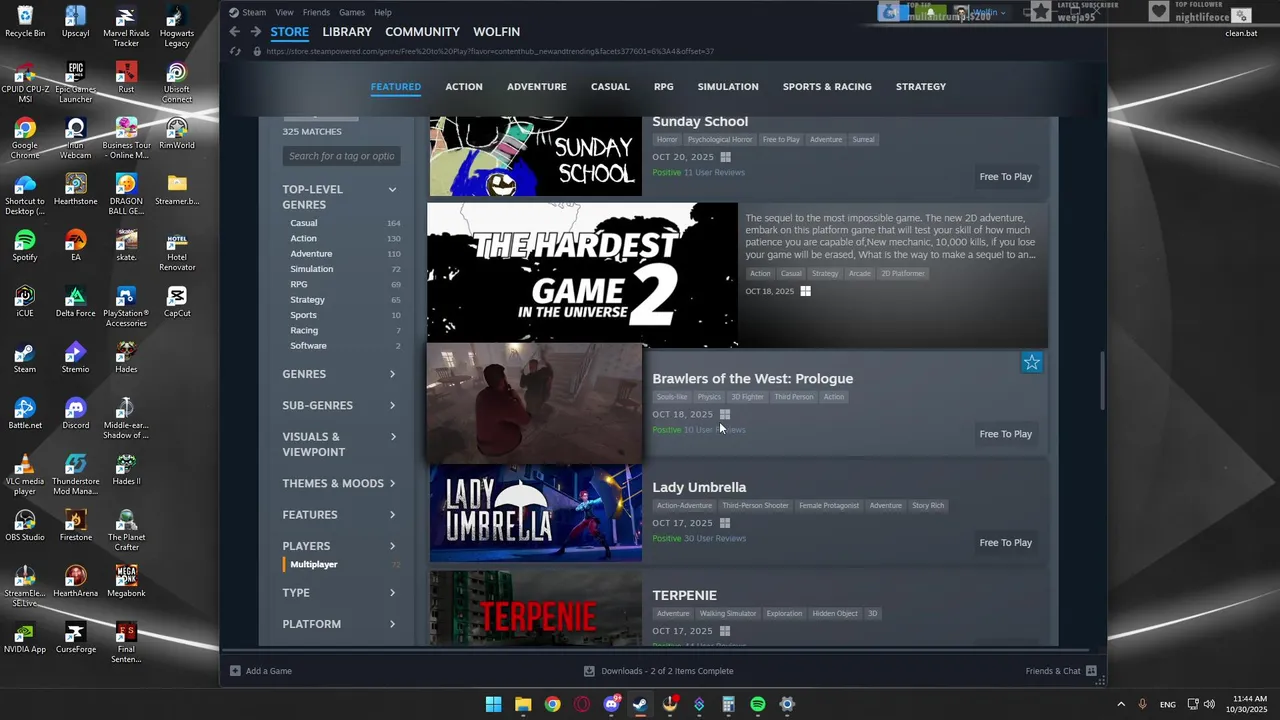This screenshot has height=720, width=1280.
Task: Filter by Software in sidebar
Action: [308, 346]
